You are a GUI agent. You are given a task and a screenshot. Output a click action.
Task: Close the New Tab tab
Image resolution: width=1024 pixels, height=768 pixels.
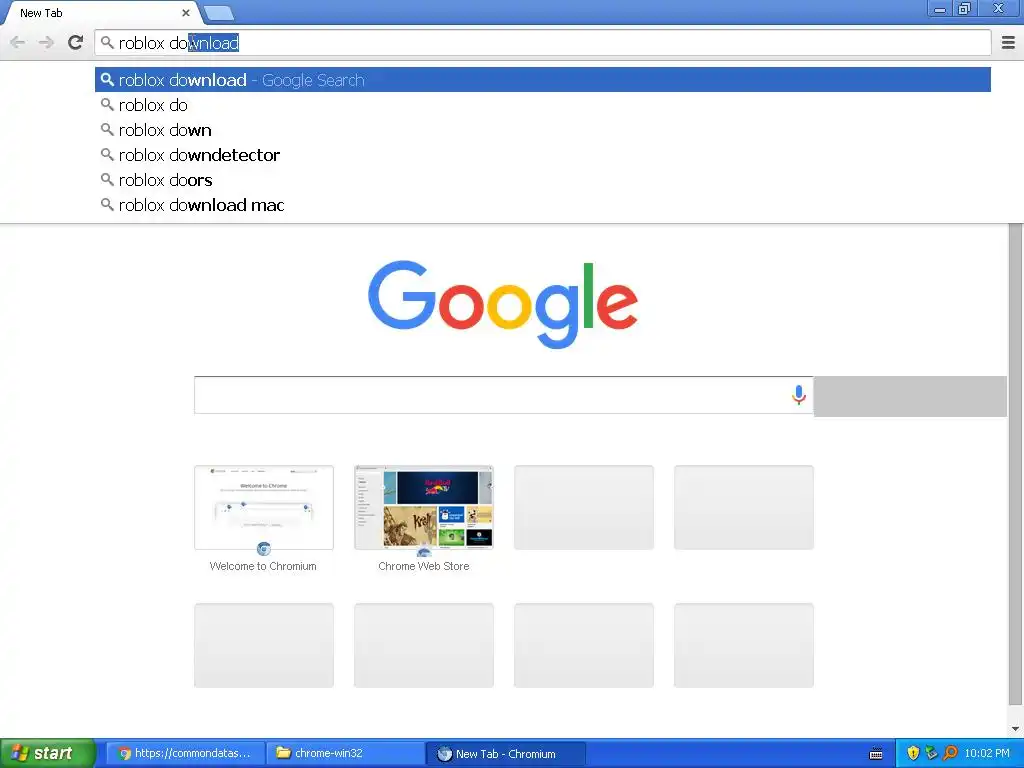(185, 12)
